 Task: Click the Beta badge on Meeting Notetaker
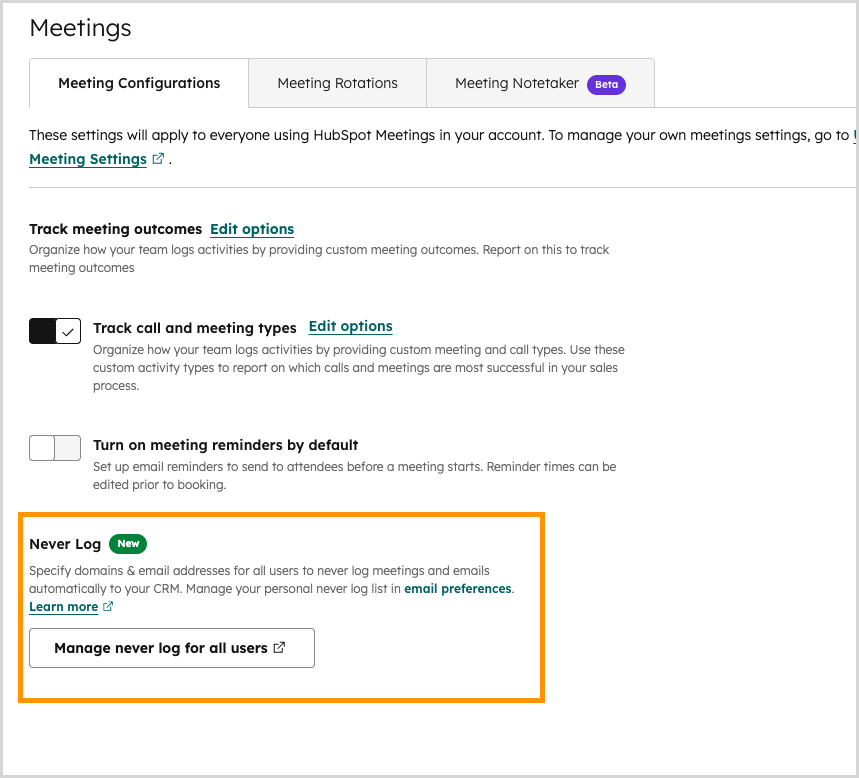coord(606,85)
